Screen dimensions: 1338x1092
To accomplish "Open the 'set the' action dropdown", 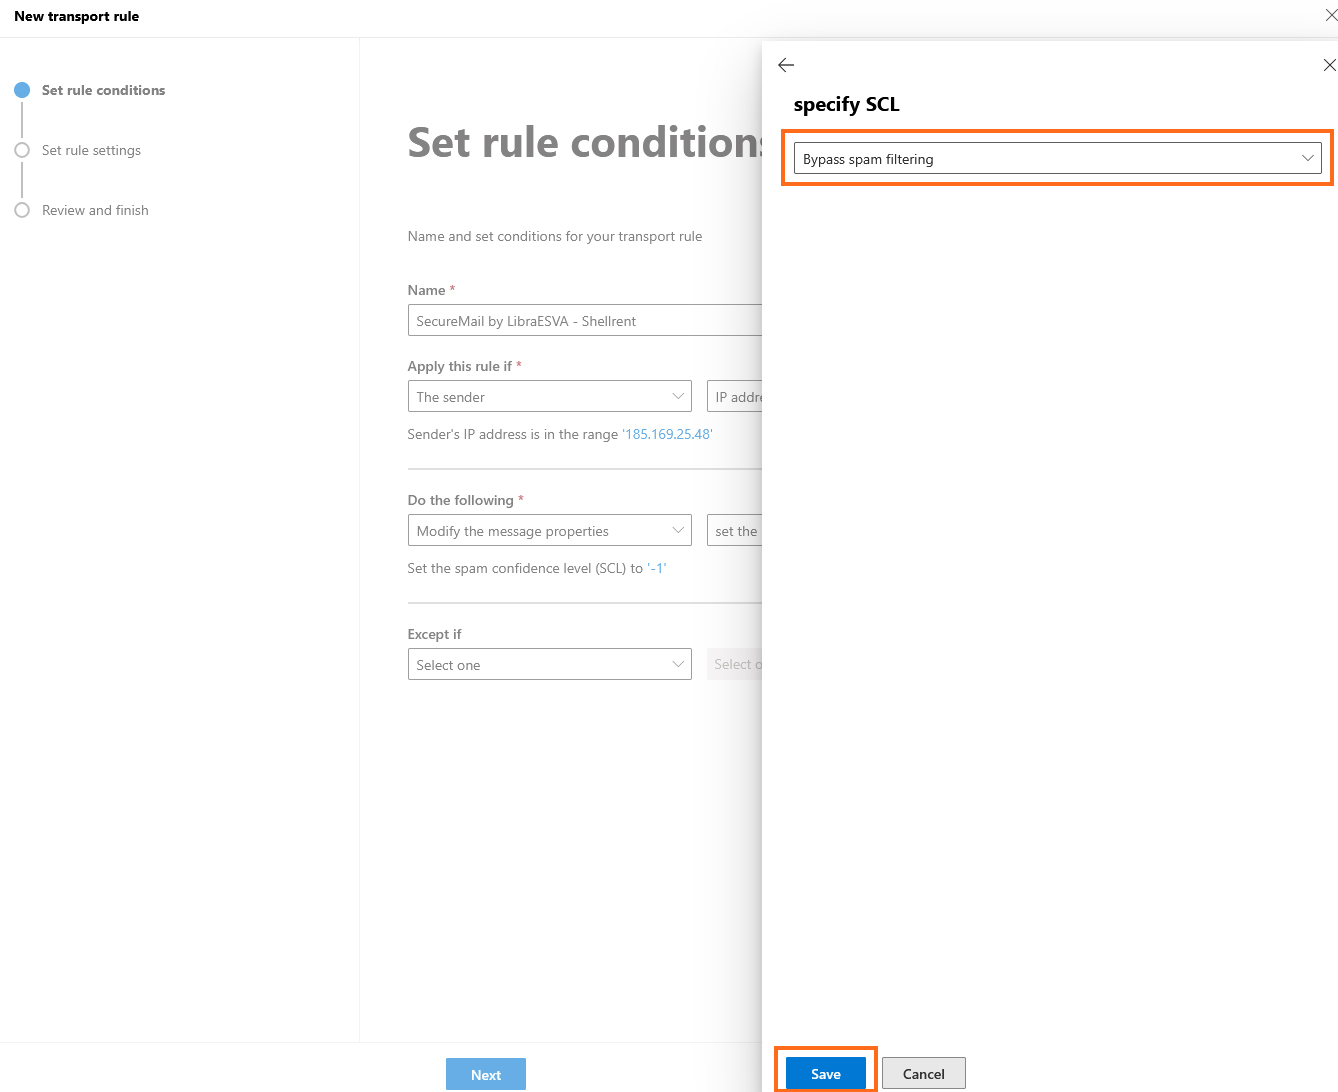I will (735, 530).
